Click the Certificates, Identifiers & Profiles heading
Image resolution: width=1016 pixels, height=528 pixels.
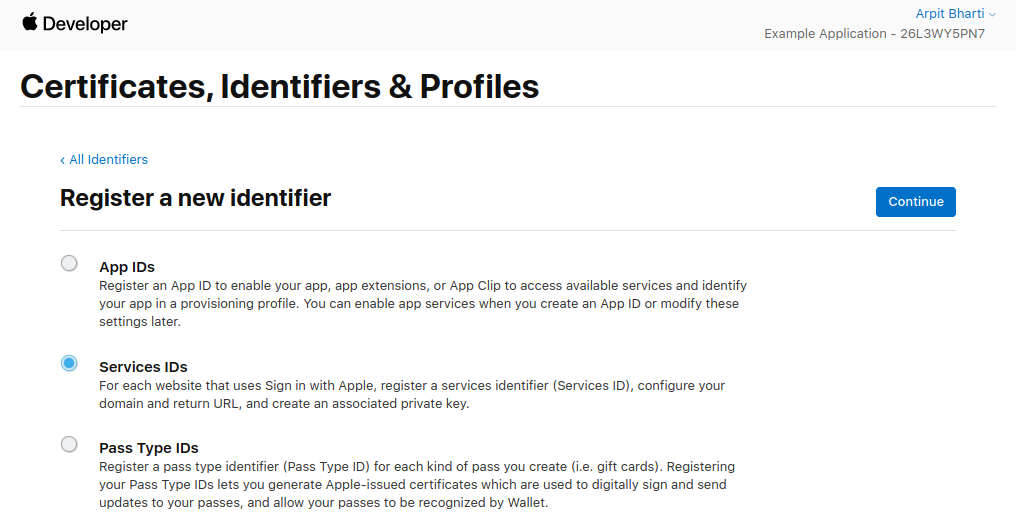tap(279, 86)
